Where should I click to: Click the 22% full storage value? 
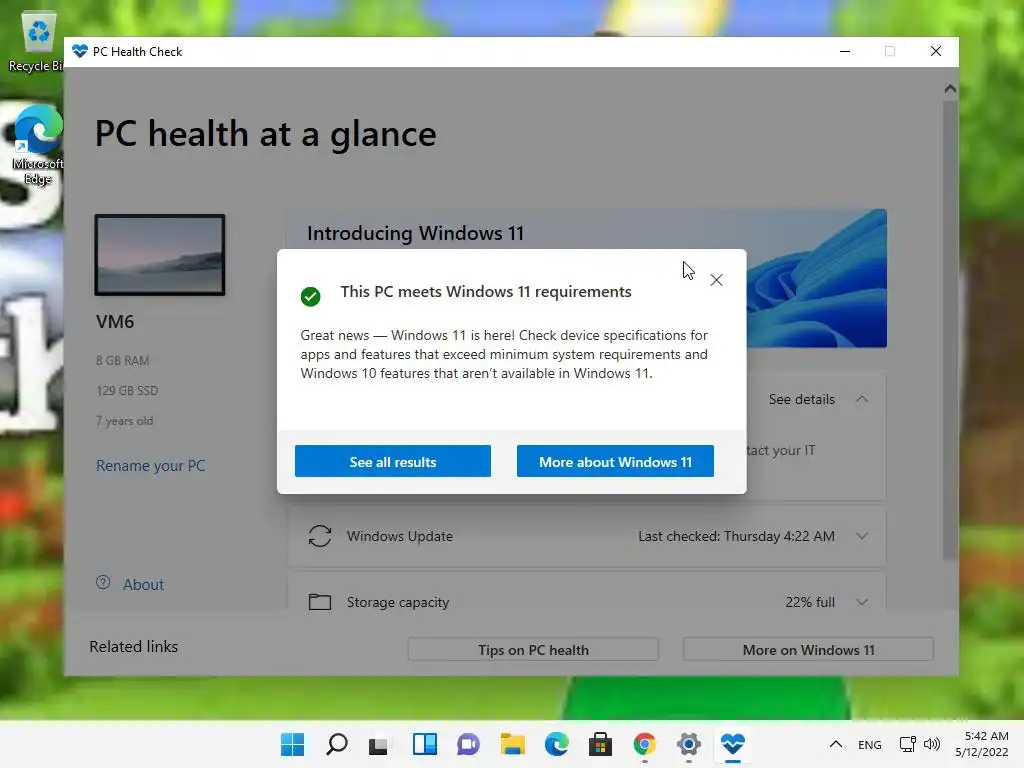click(x=810, y=602)
